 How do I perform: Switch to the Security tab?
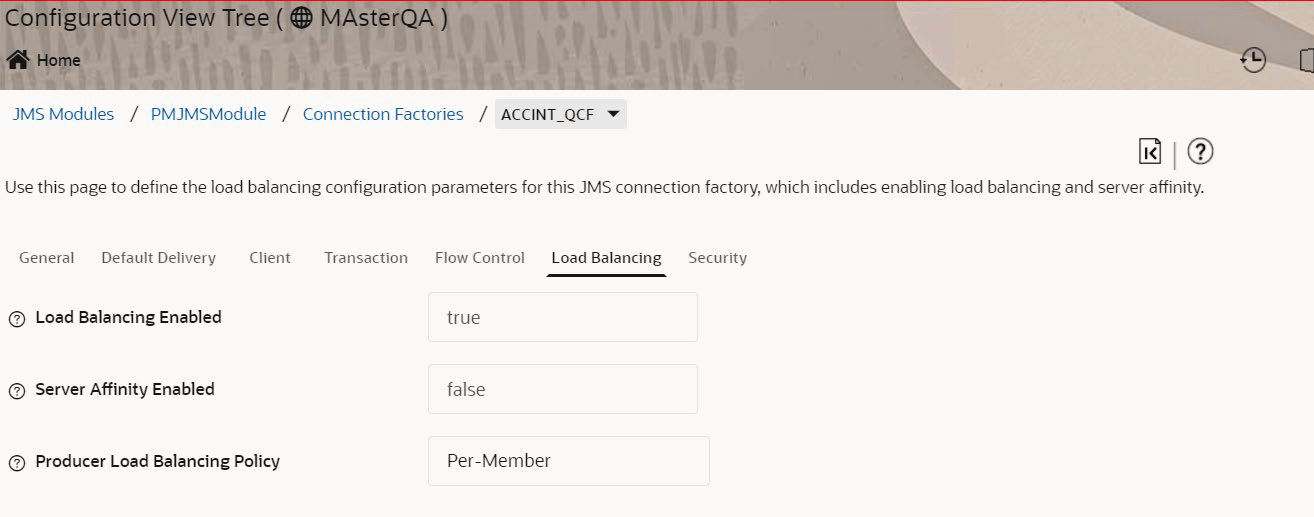pyautogui.click(x=717, y=258)
